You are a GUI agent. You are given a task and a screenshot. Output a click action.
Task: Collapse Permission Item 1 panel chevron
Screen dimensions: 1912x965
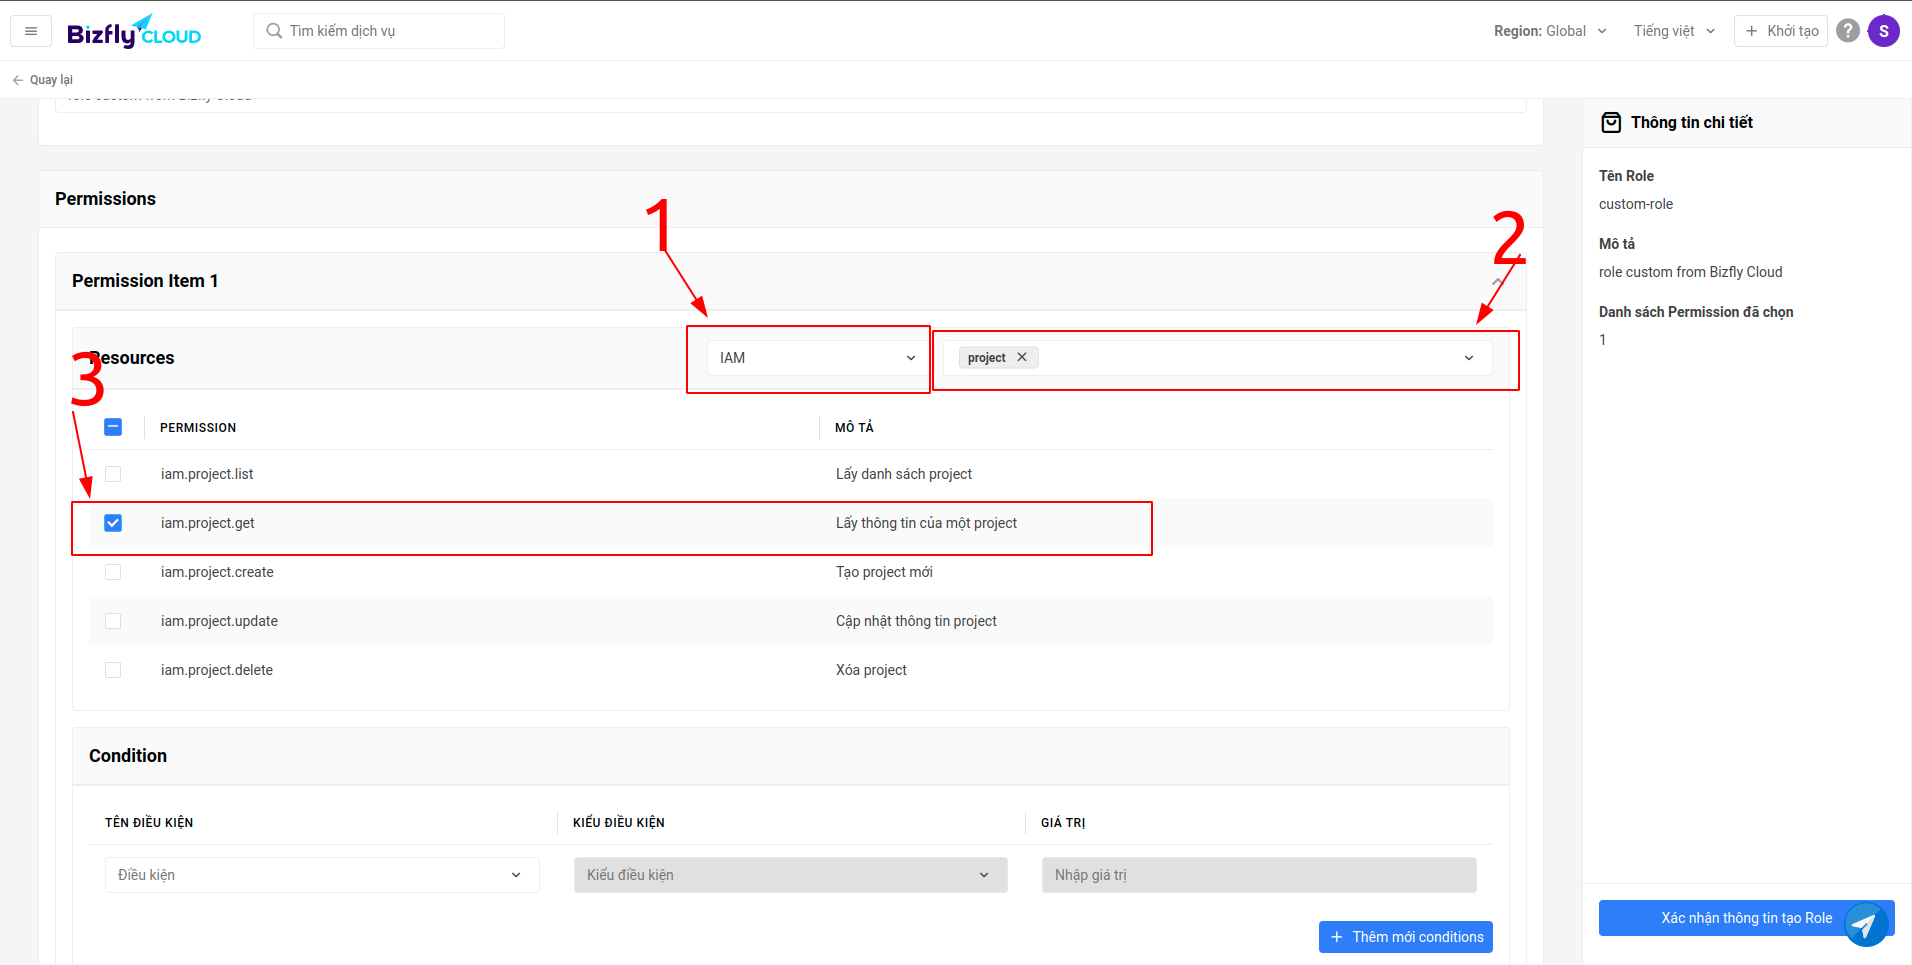click(x=1497, y=282)
